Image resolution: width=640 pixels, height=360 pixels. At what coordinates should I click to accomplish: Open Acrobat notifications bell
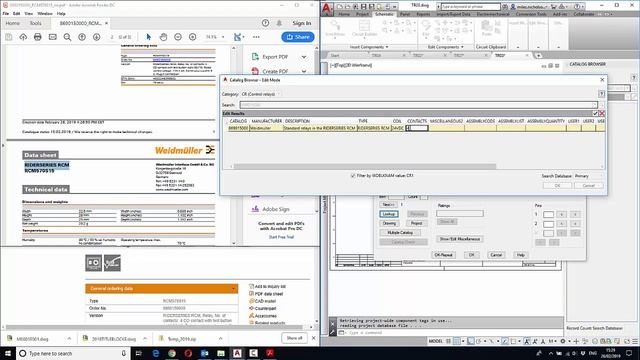(x=279, y=23)
